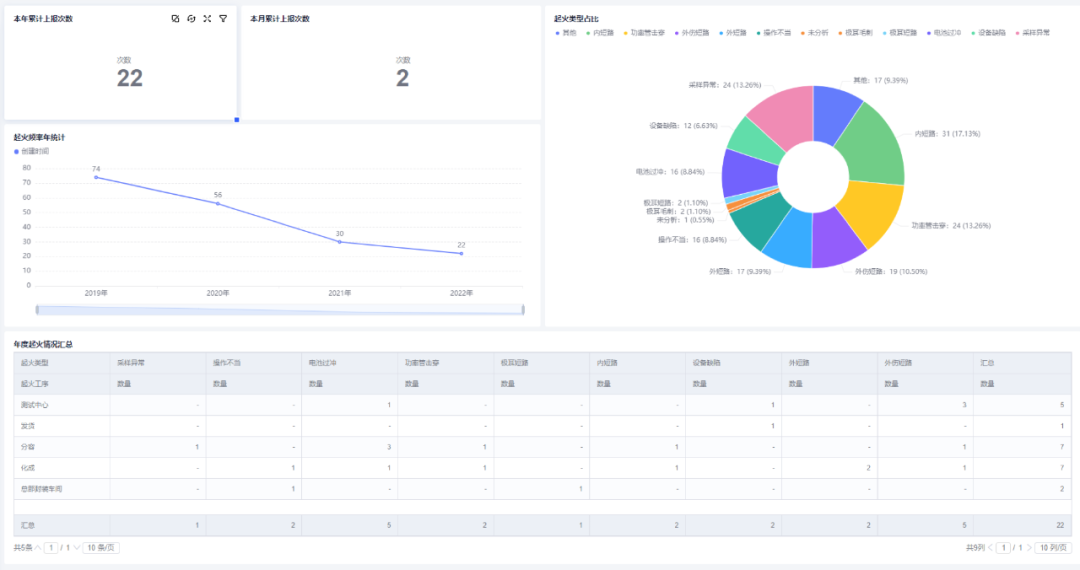The height and width of the screenshot is (570, 1080).
Task: Toggle the 未分析 legend entry
Action: [x=814, y=33]
